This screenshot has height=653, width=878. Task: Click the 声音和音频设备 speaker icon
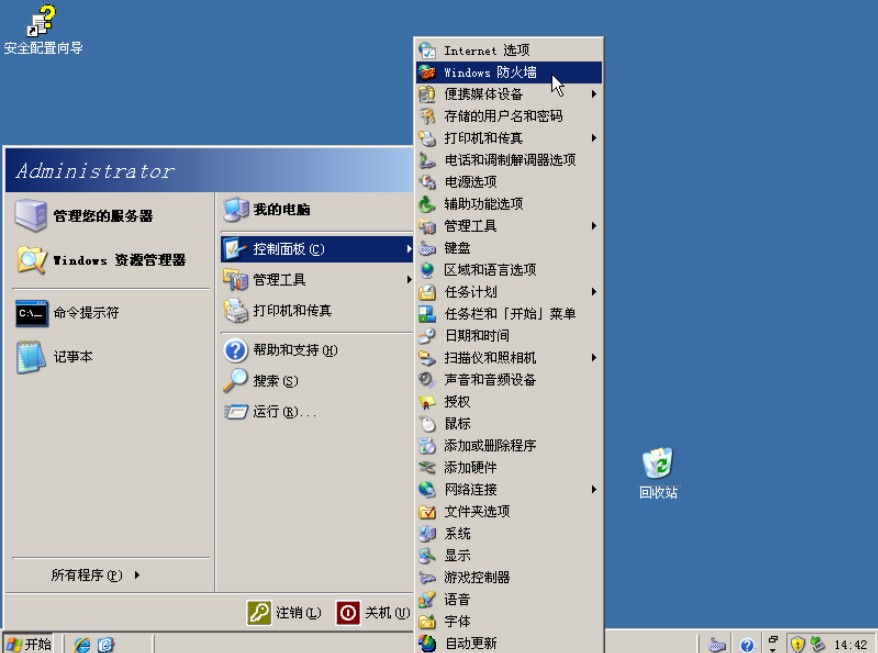coord(427,380)
